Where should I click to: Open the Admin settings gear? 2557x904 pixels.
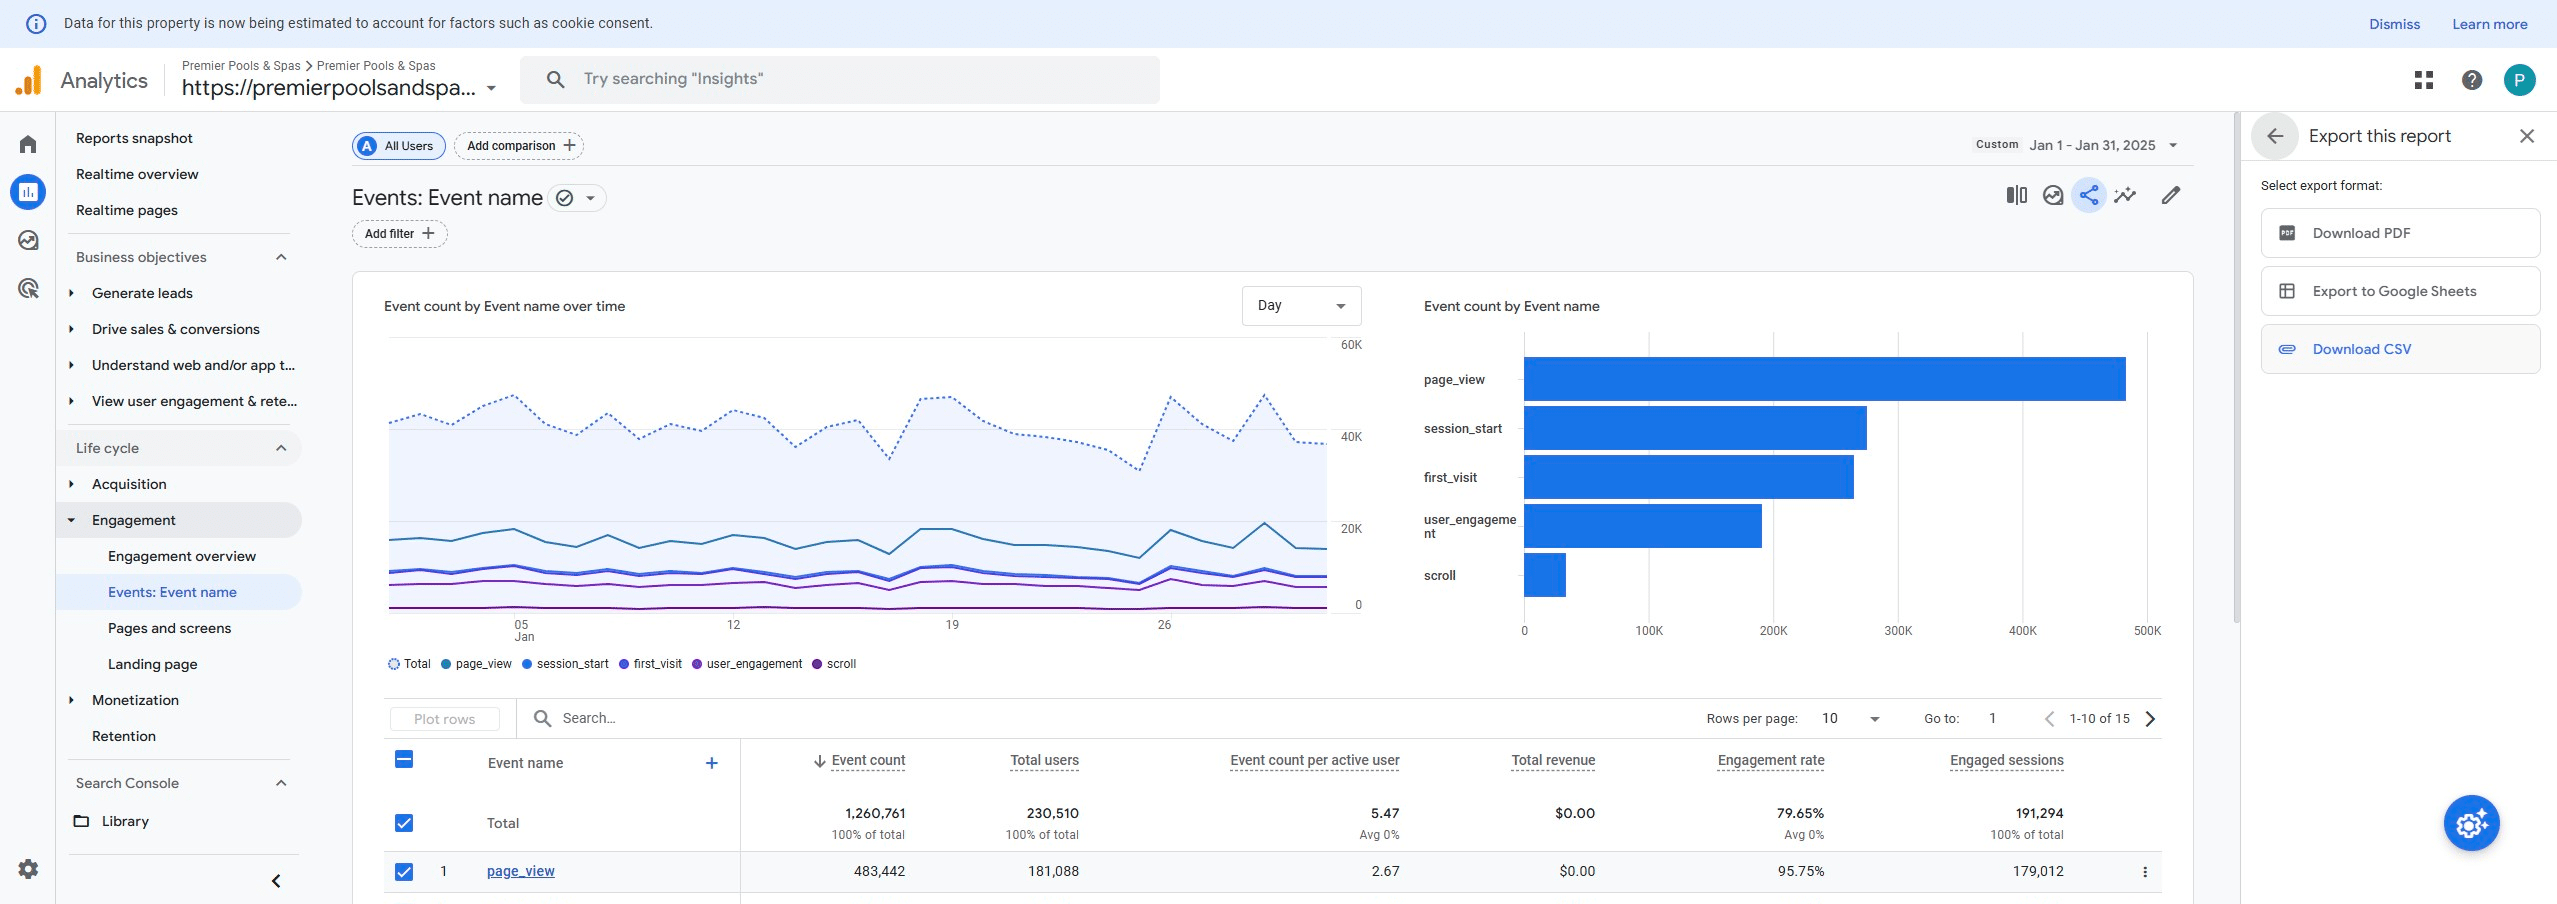click(27, 869)
